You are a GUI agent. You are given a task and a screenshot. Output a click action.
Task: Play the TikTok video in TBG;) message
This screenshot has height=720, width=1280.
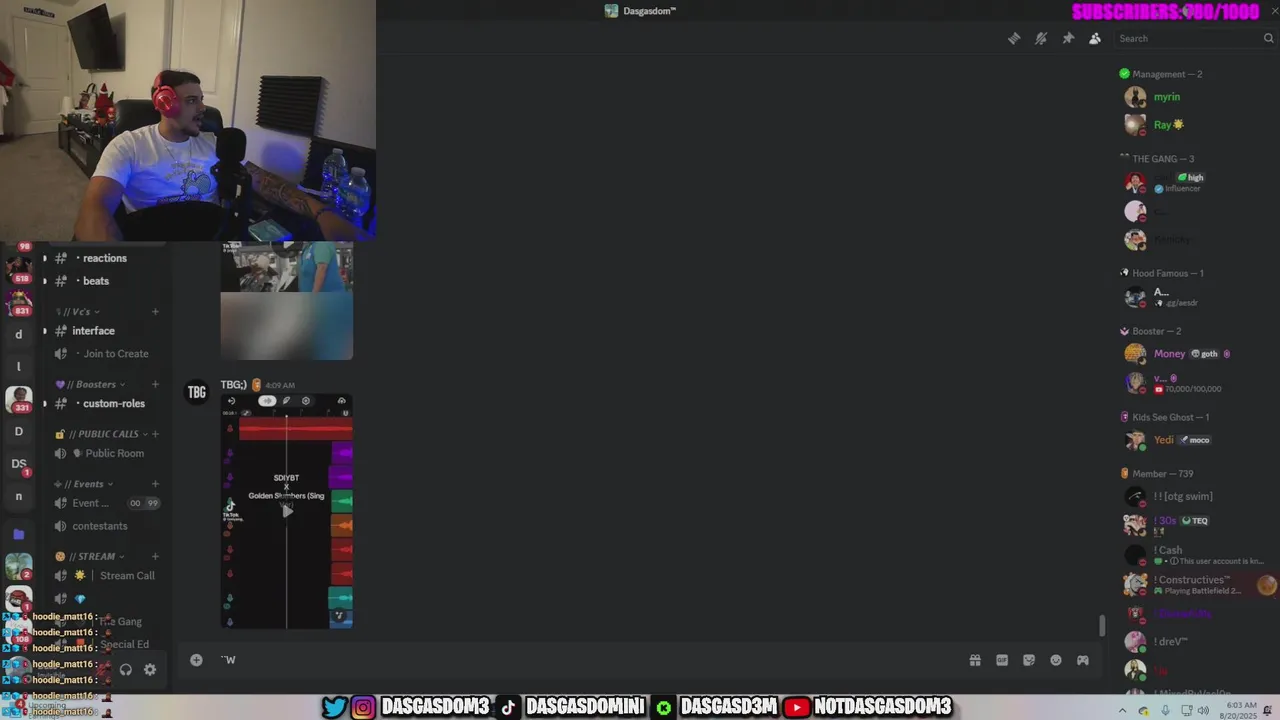287,511
